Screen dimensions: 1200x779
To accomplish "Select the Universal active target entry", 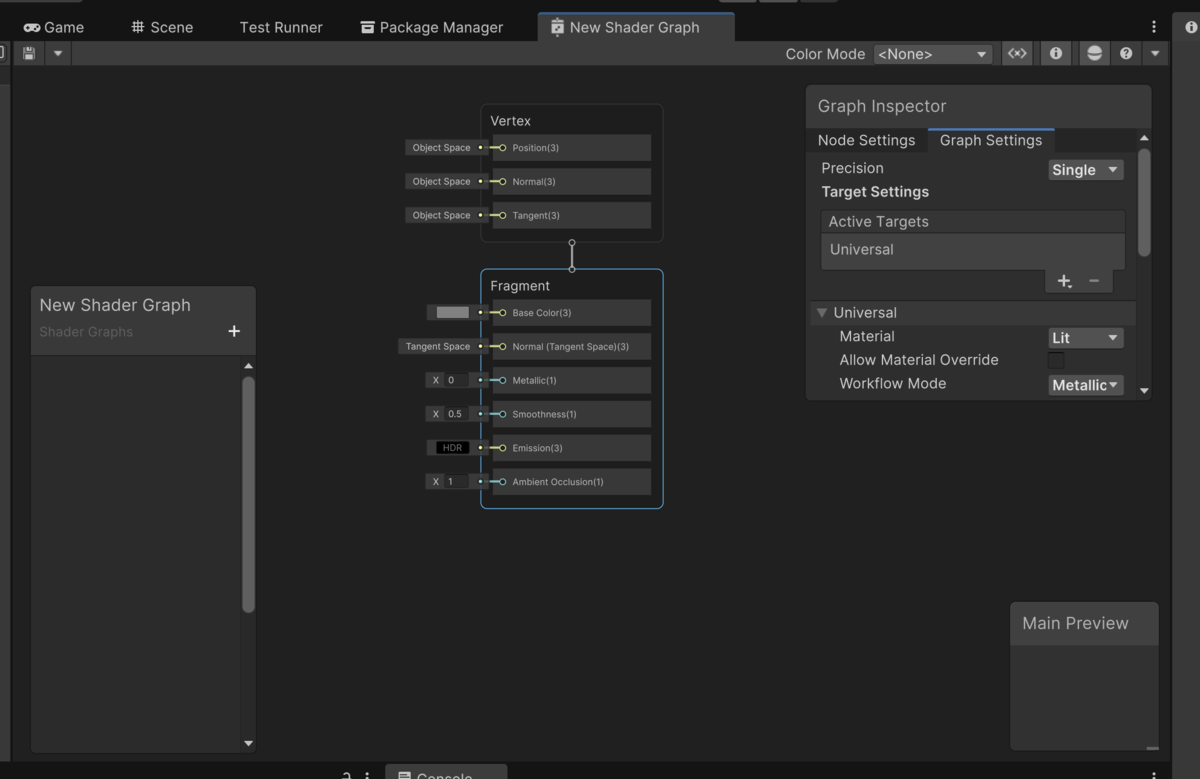I will 973,250.
